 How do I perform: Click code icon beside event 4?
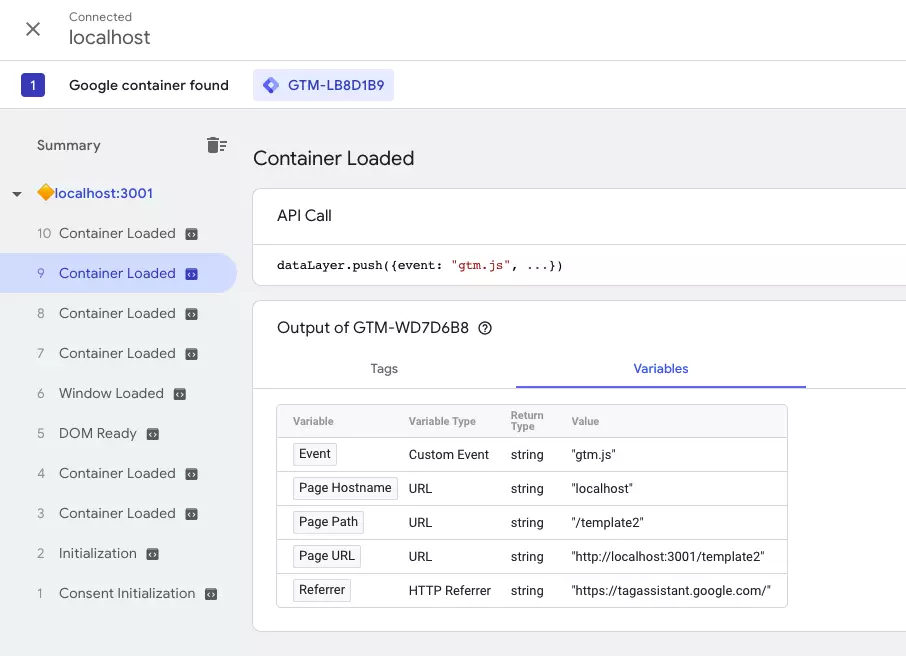tap(191, 474)
